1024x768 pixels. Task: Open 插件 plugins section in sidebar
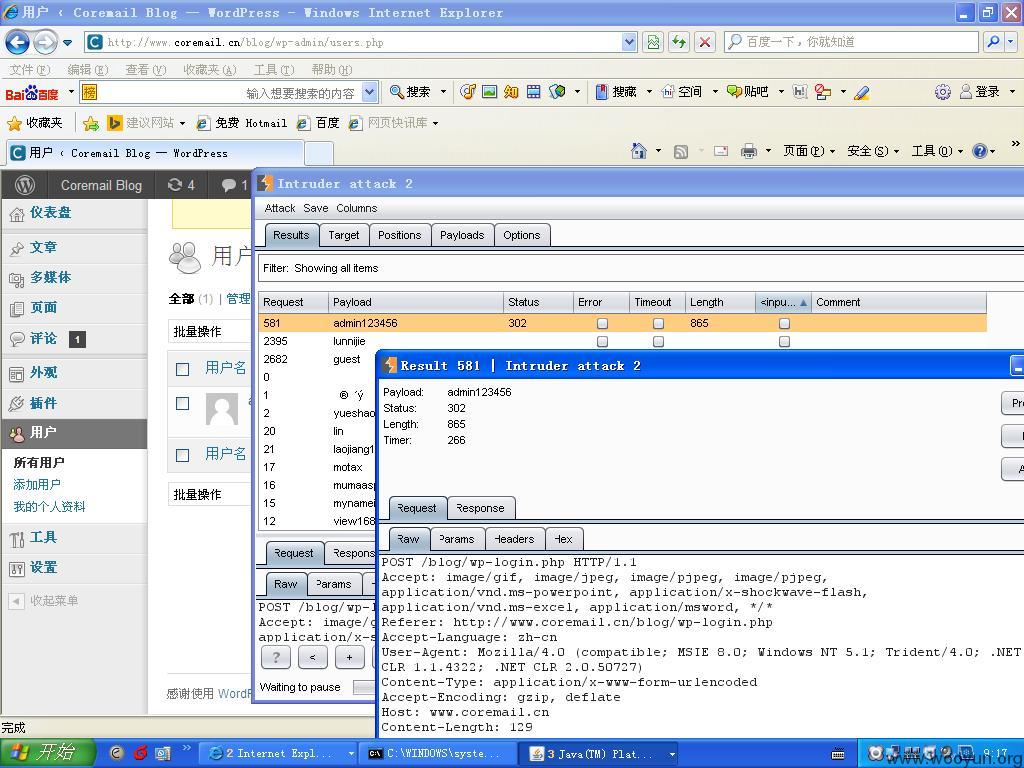(43, 404)
